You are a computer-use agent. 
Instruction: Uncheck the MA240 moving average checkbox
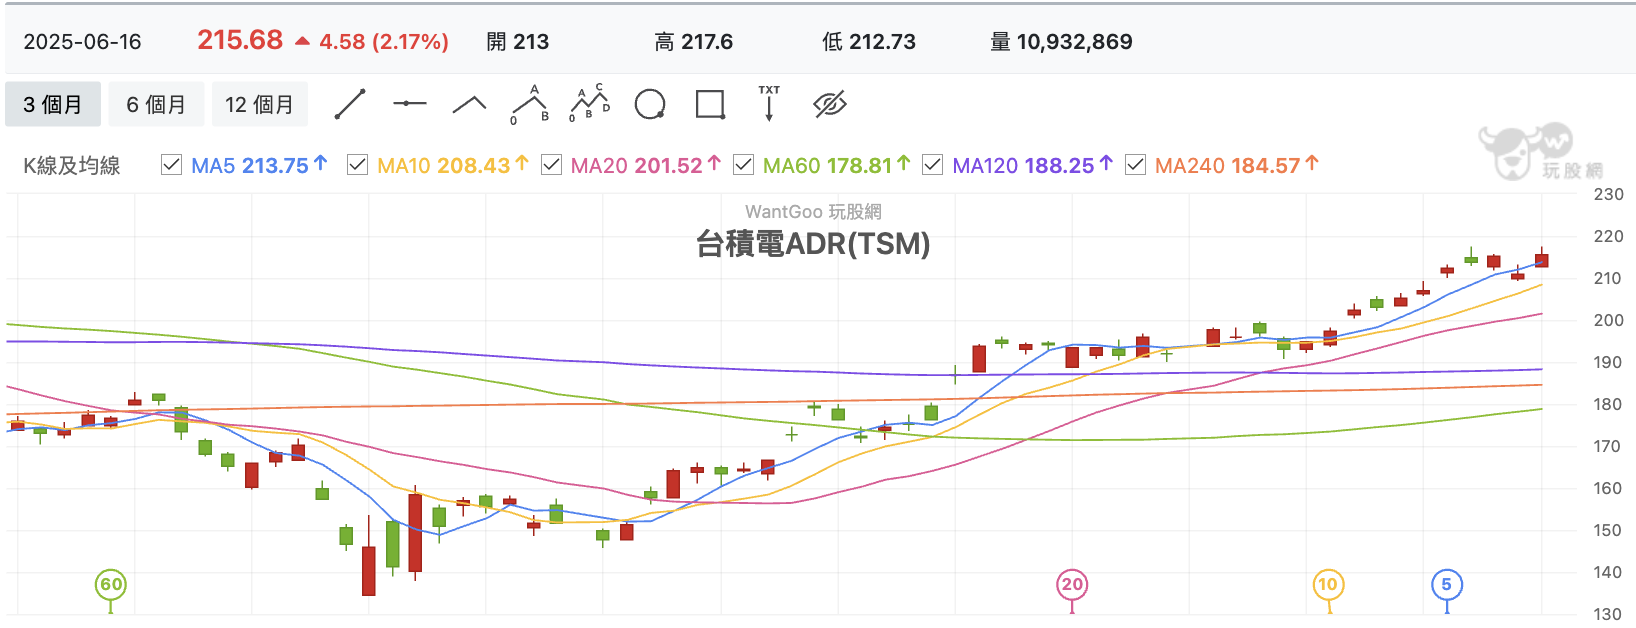[1135, 165]
